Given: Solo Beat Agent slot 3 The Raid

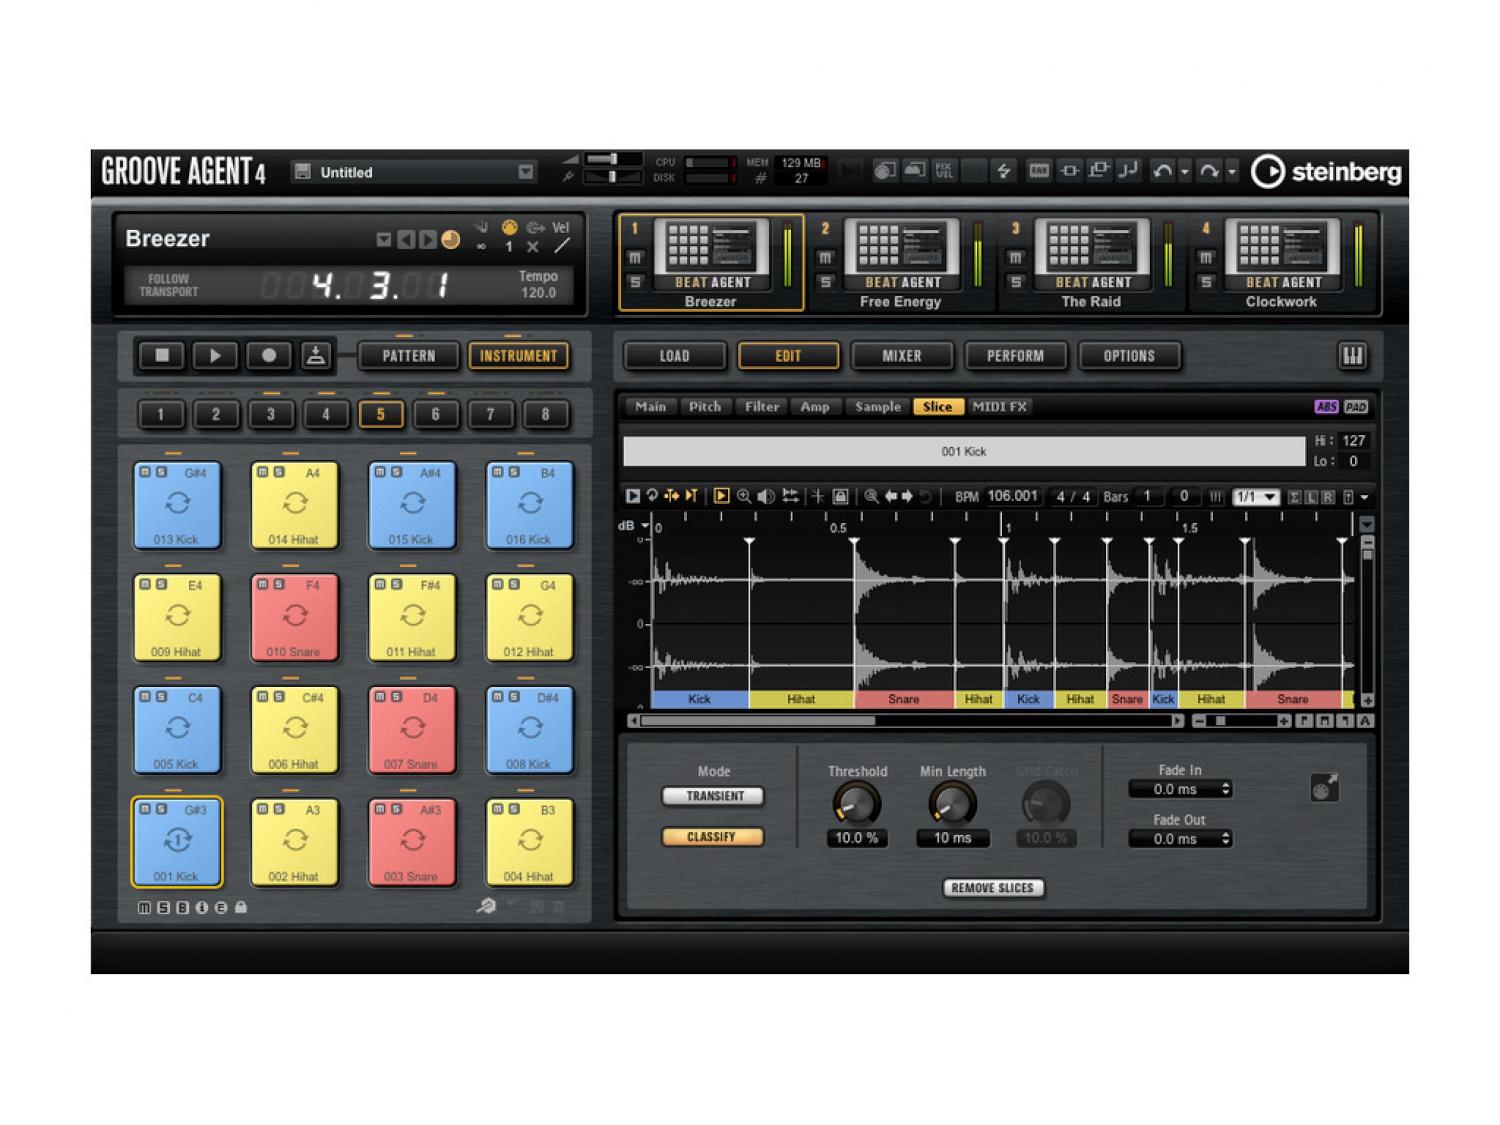Looking at the screenshot, I should click(x=1015, y=282).
